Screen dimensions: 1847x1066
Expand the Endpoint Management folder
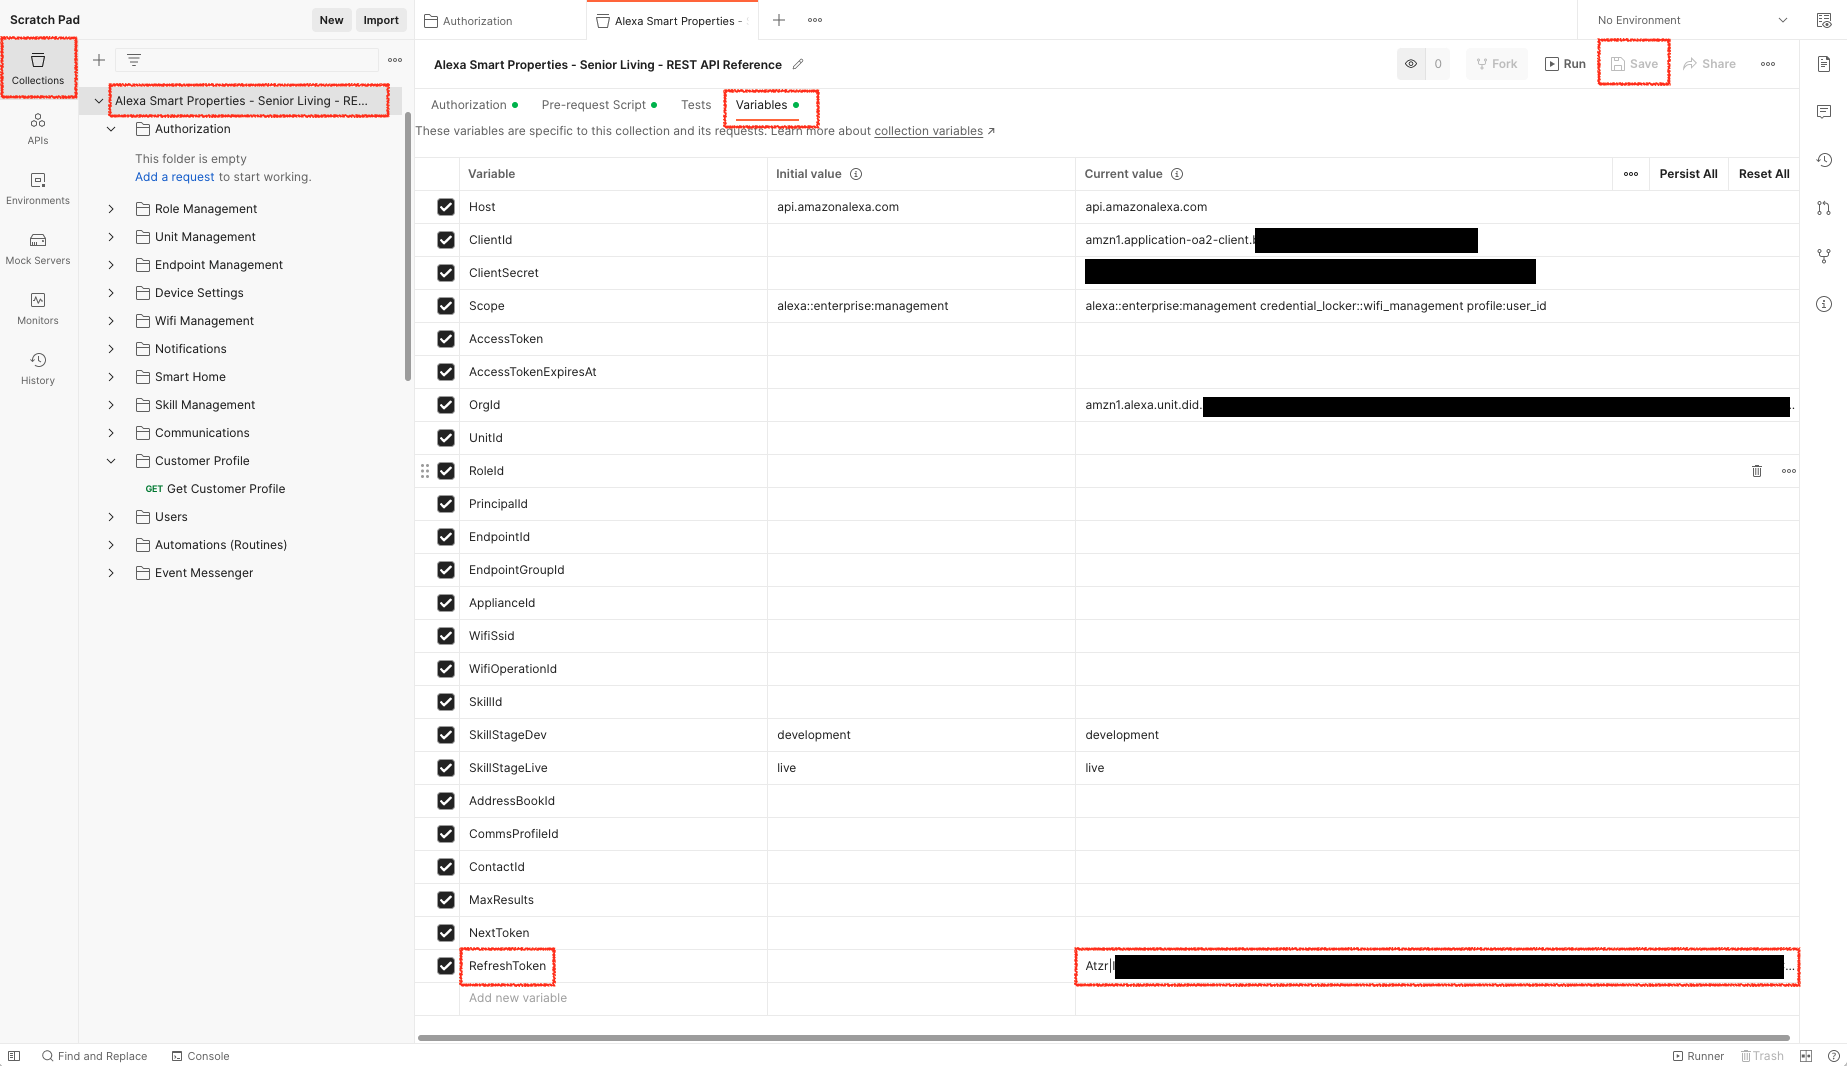pyautogui.click(x=111, y=265)
